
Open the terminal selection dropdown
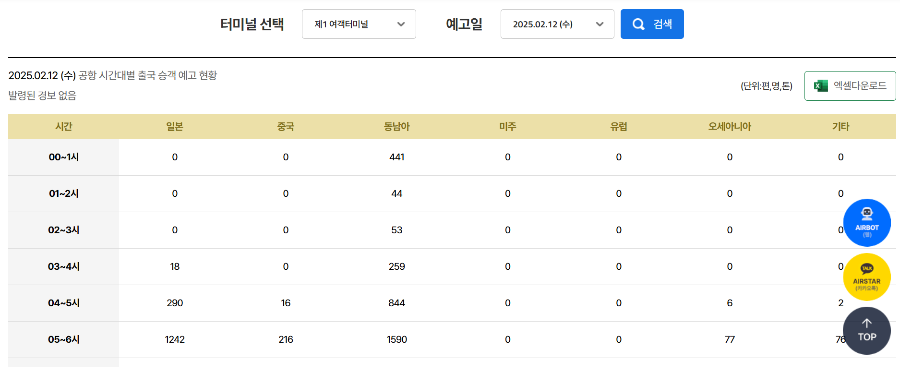click(x=359, y=24)
